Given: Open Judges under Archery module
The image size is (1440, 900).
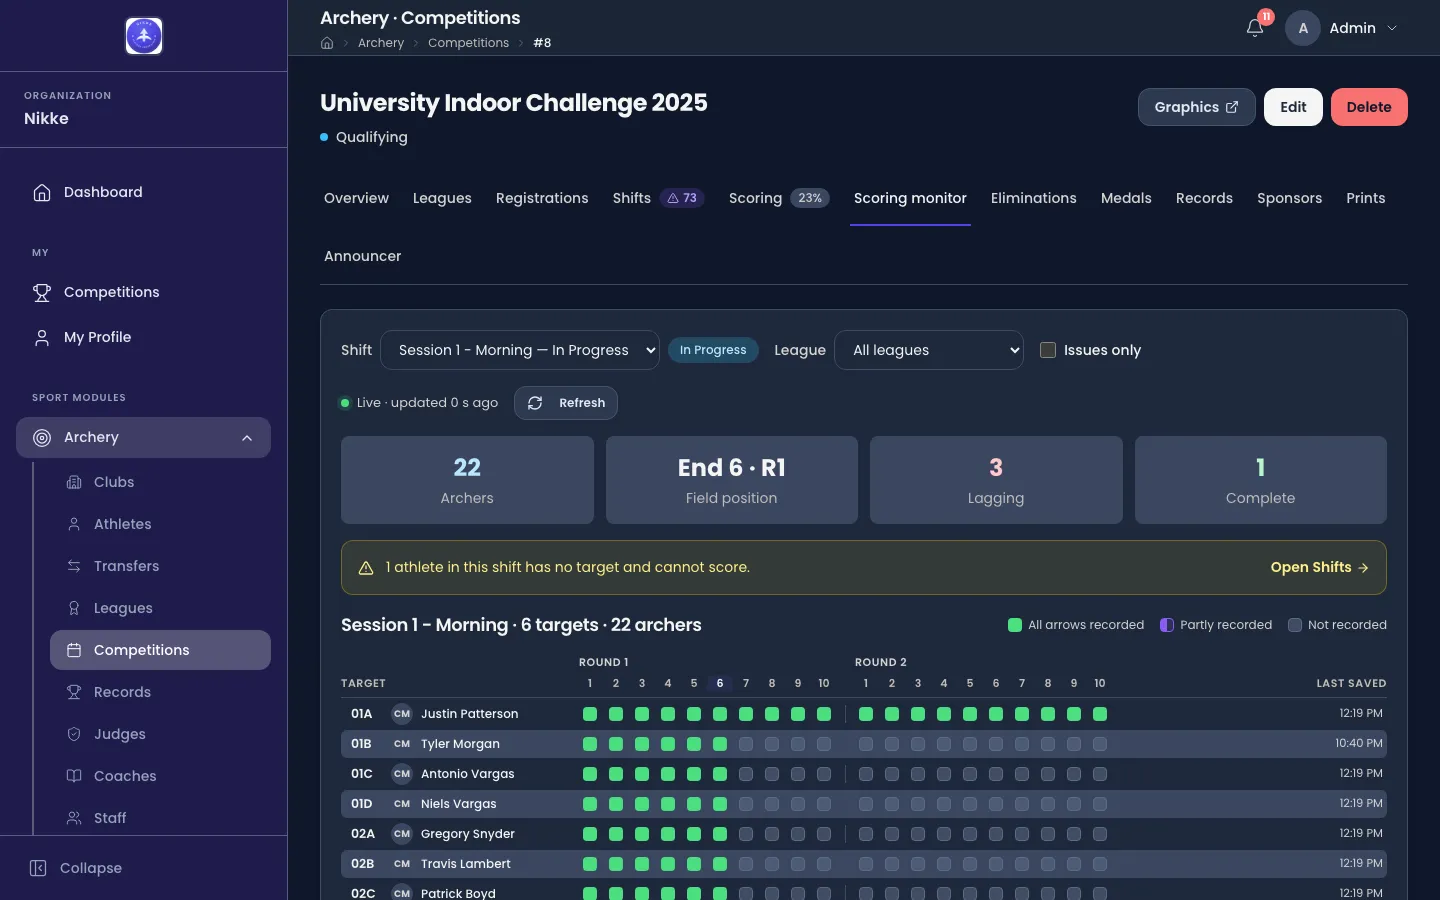Looking at the screenshot, I should (160, 734).
